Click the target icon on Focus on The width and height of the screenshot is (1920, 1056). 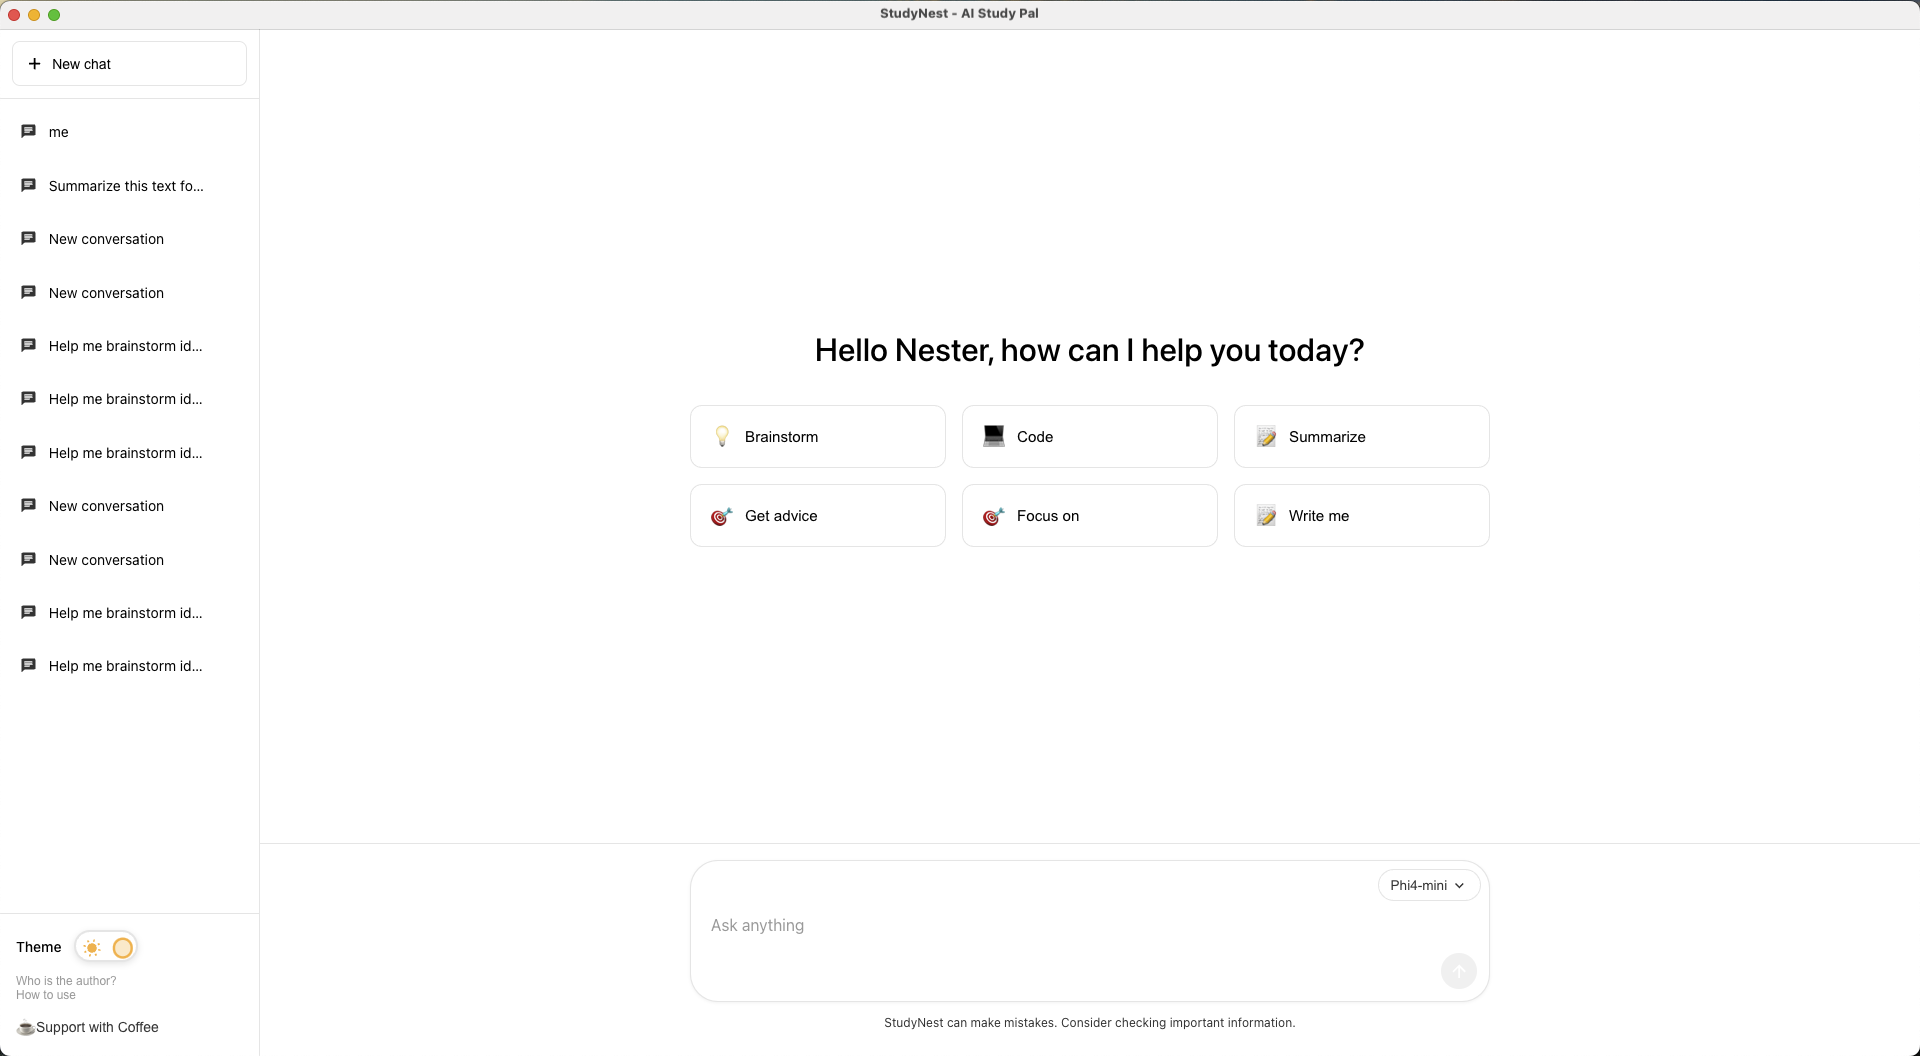point(993,516)
